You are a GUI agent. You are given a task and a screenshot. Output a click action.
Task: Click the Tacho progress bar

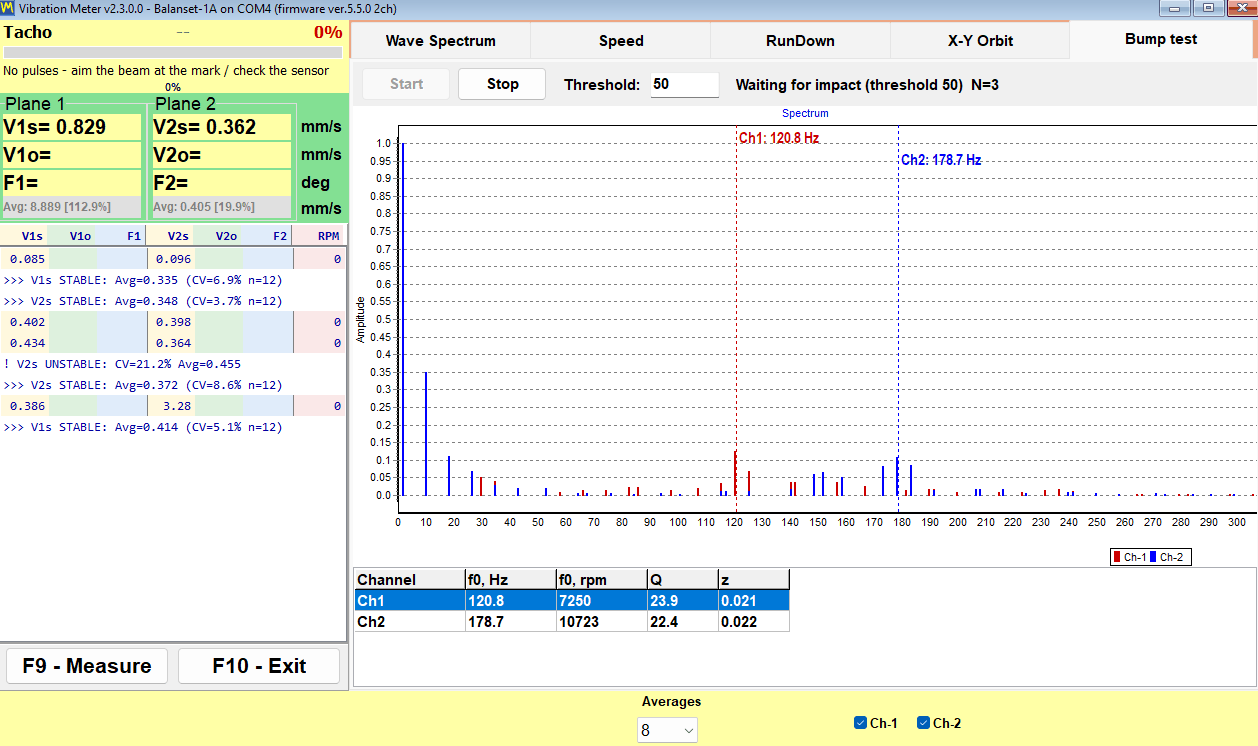click(172, 52)
